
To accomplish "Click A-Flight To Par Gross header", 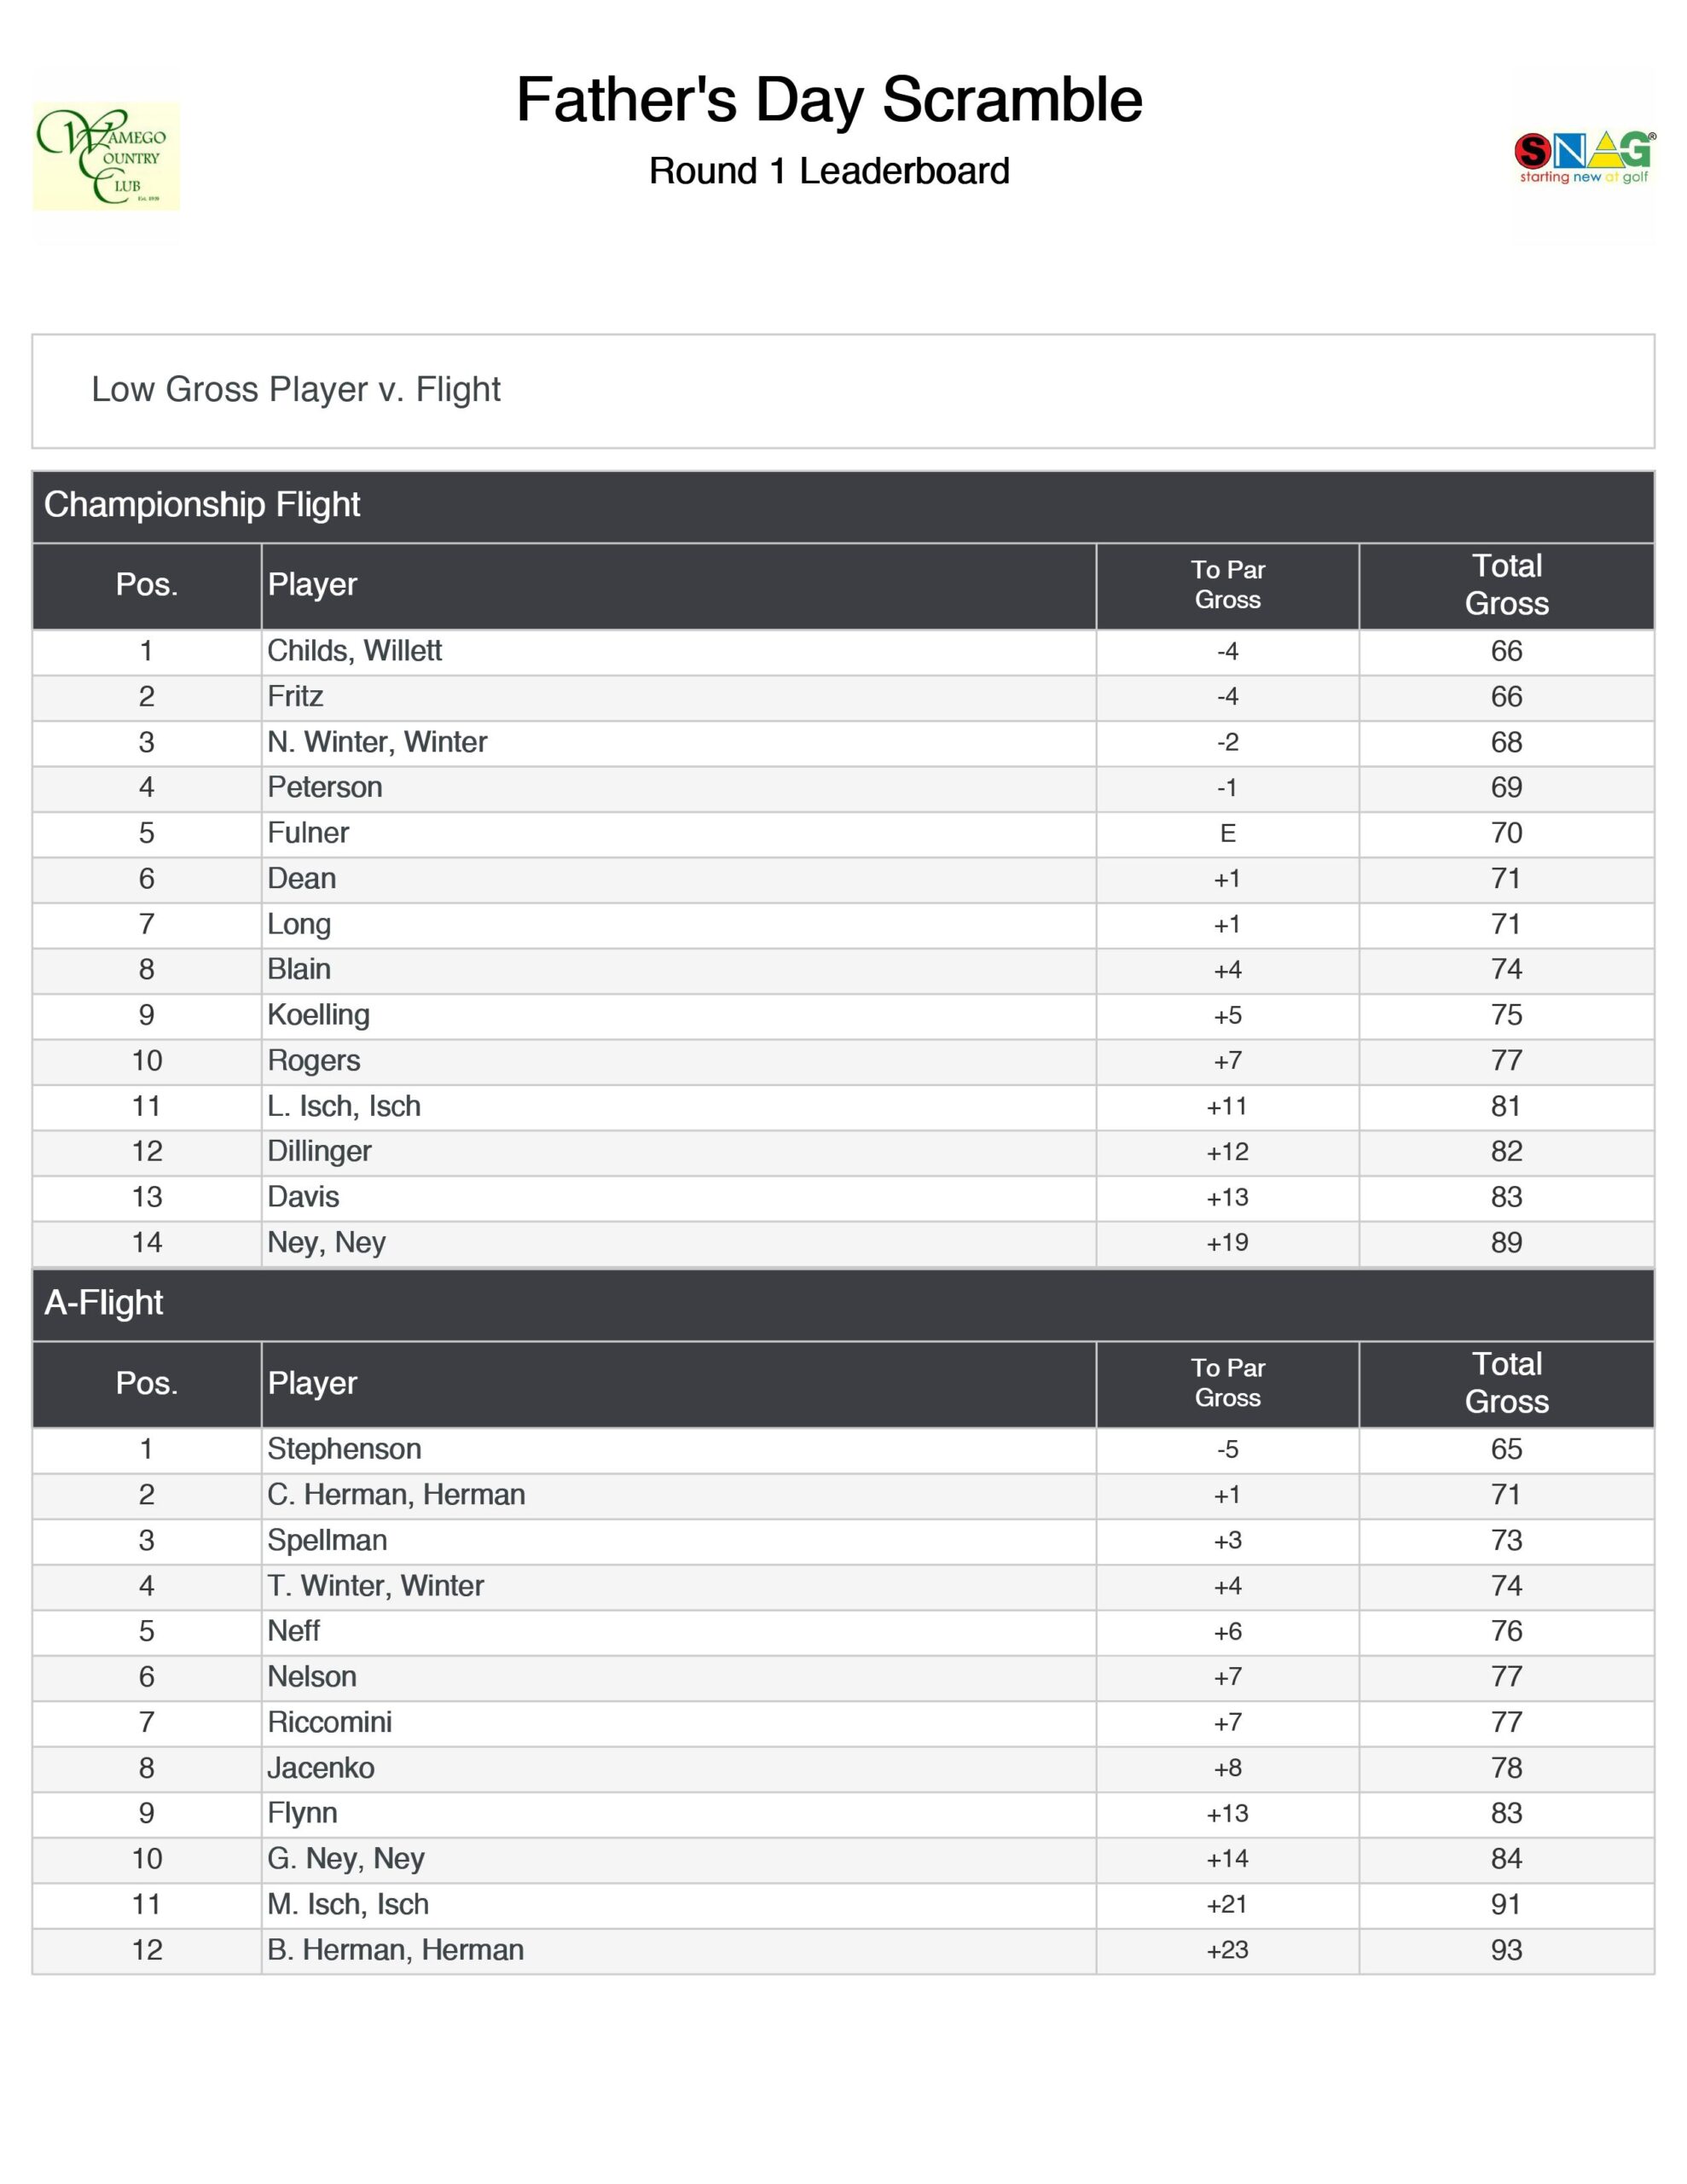I will click(x=1227, y=1383).
